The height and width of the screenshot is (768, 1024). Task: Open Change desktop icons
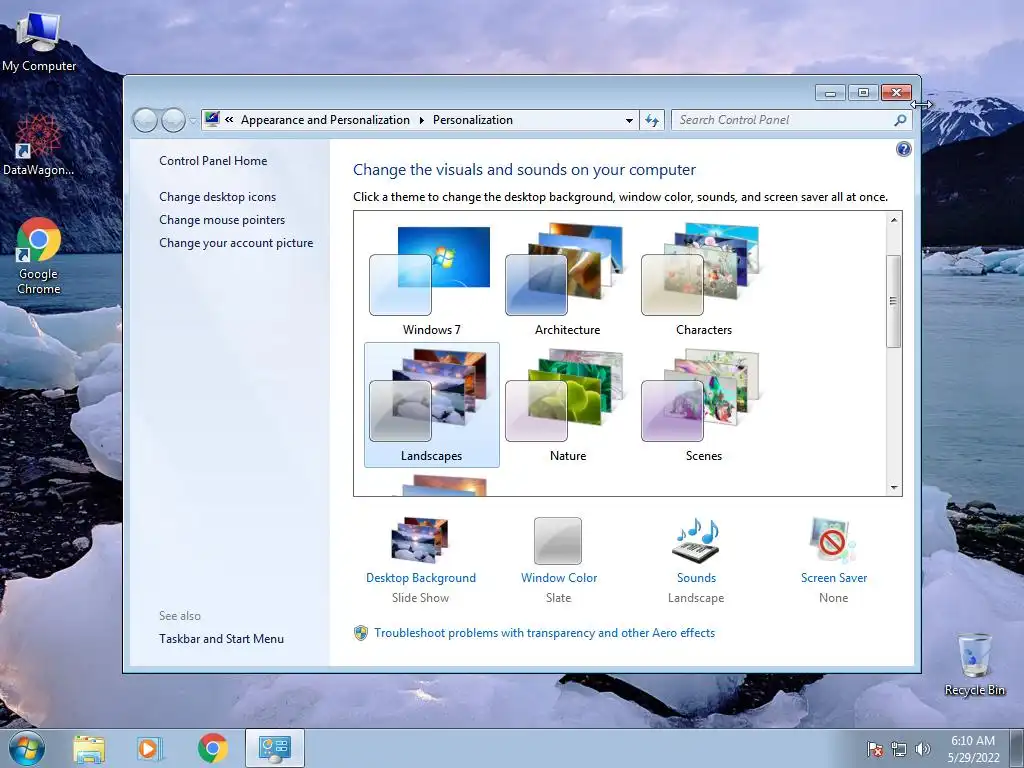[217, 197]
